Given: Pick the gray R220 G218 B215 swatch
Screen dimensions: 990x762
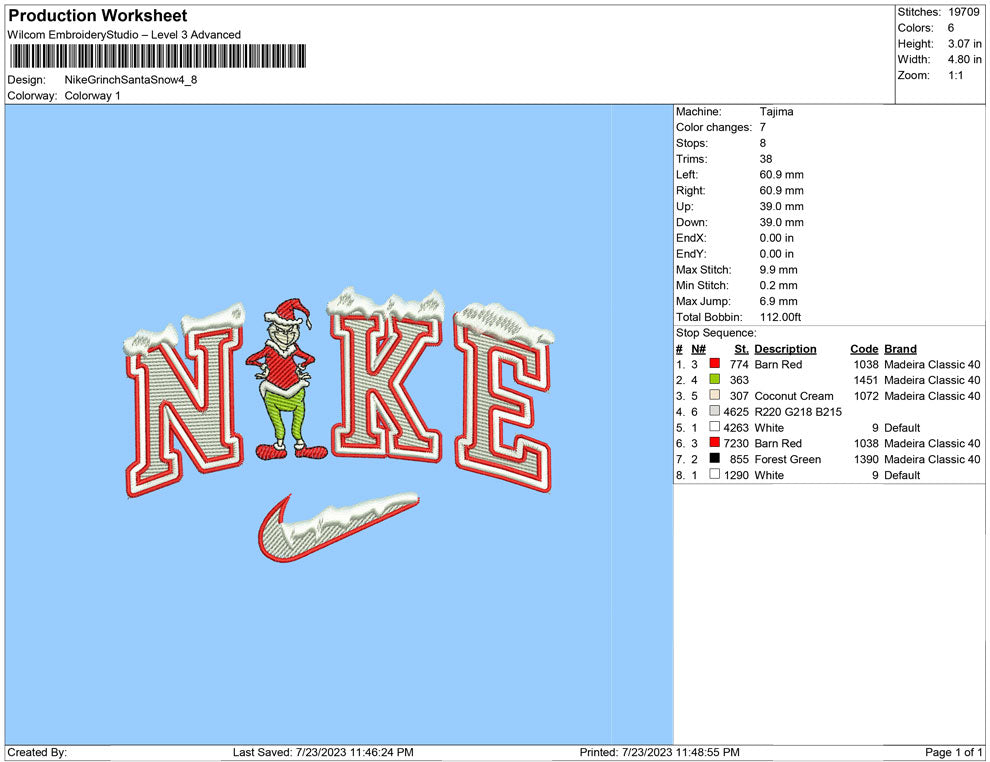Looking at the screenshot, I should pyautogui.click(x=714, y=412).
